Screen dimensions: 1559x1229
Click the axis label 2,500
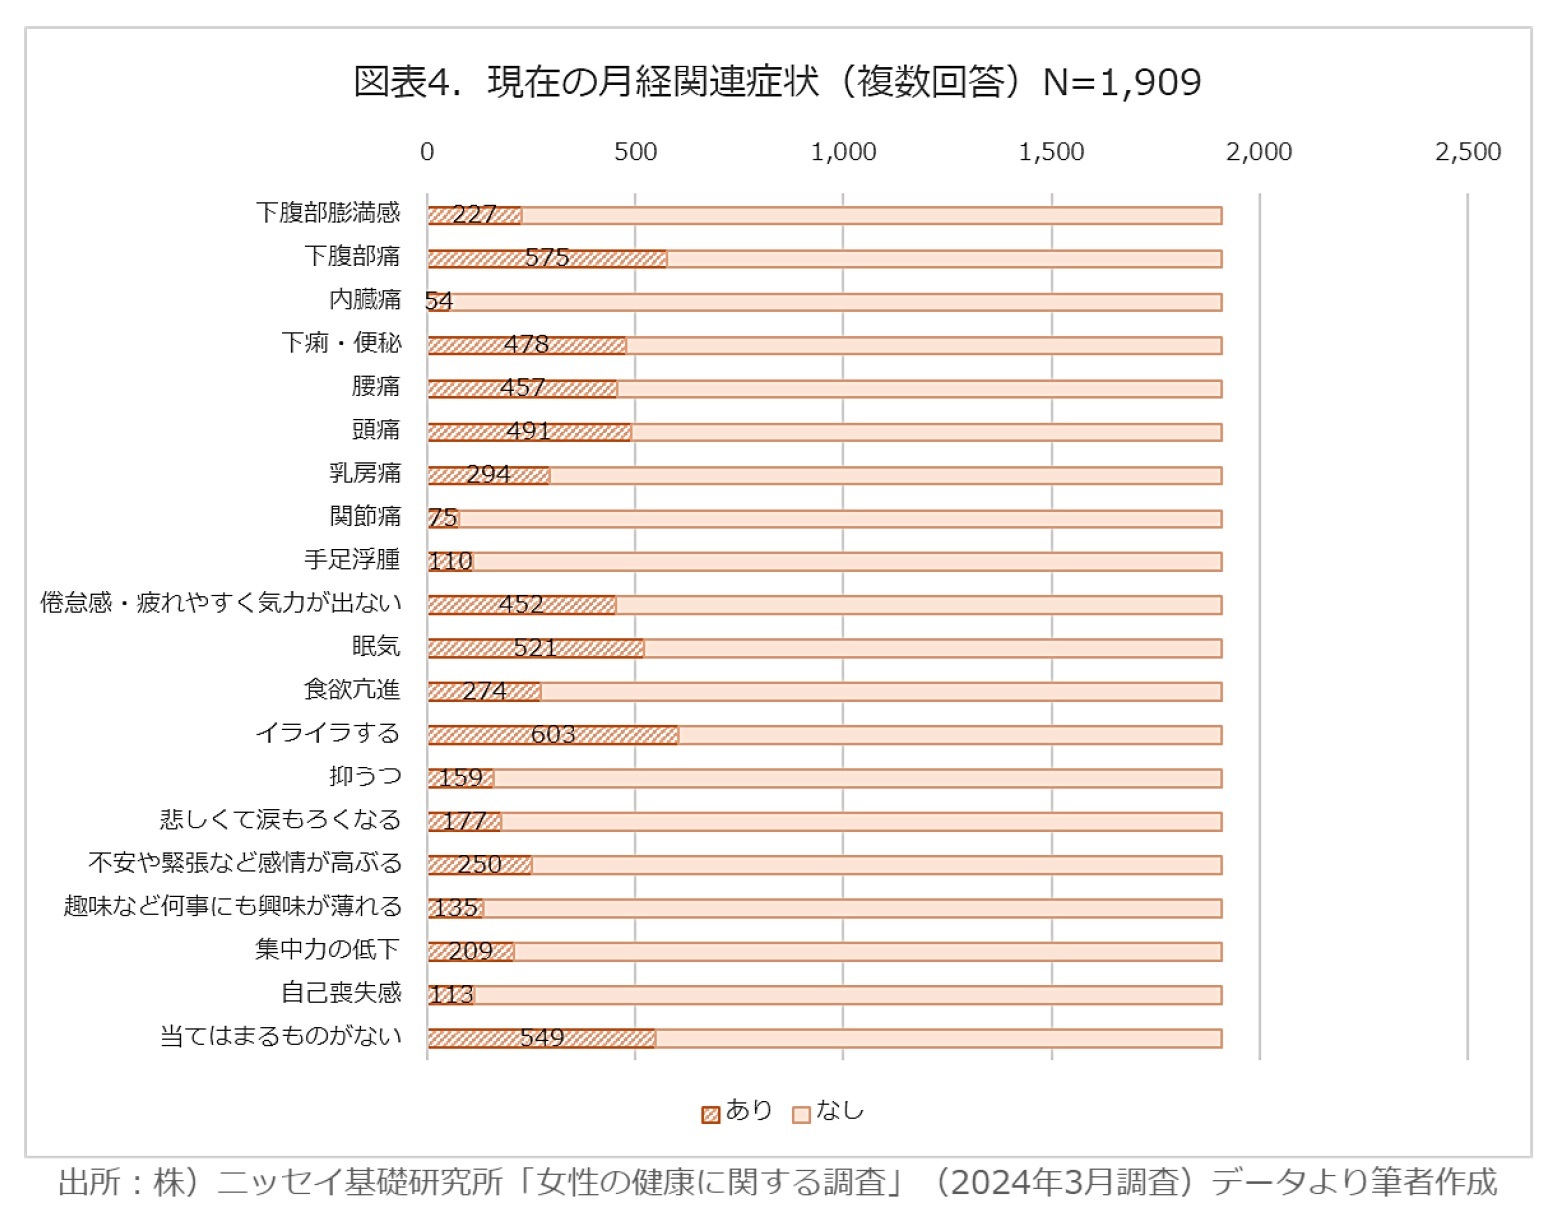(x=1466, y=151)
